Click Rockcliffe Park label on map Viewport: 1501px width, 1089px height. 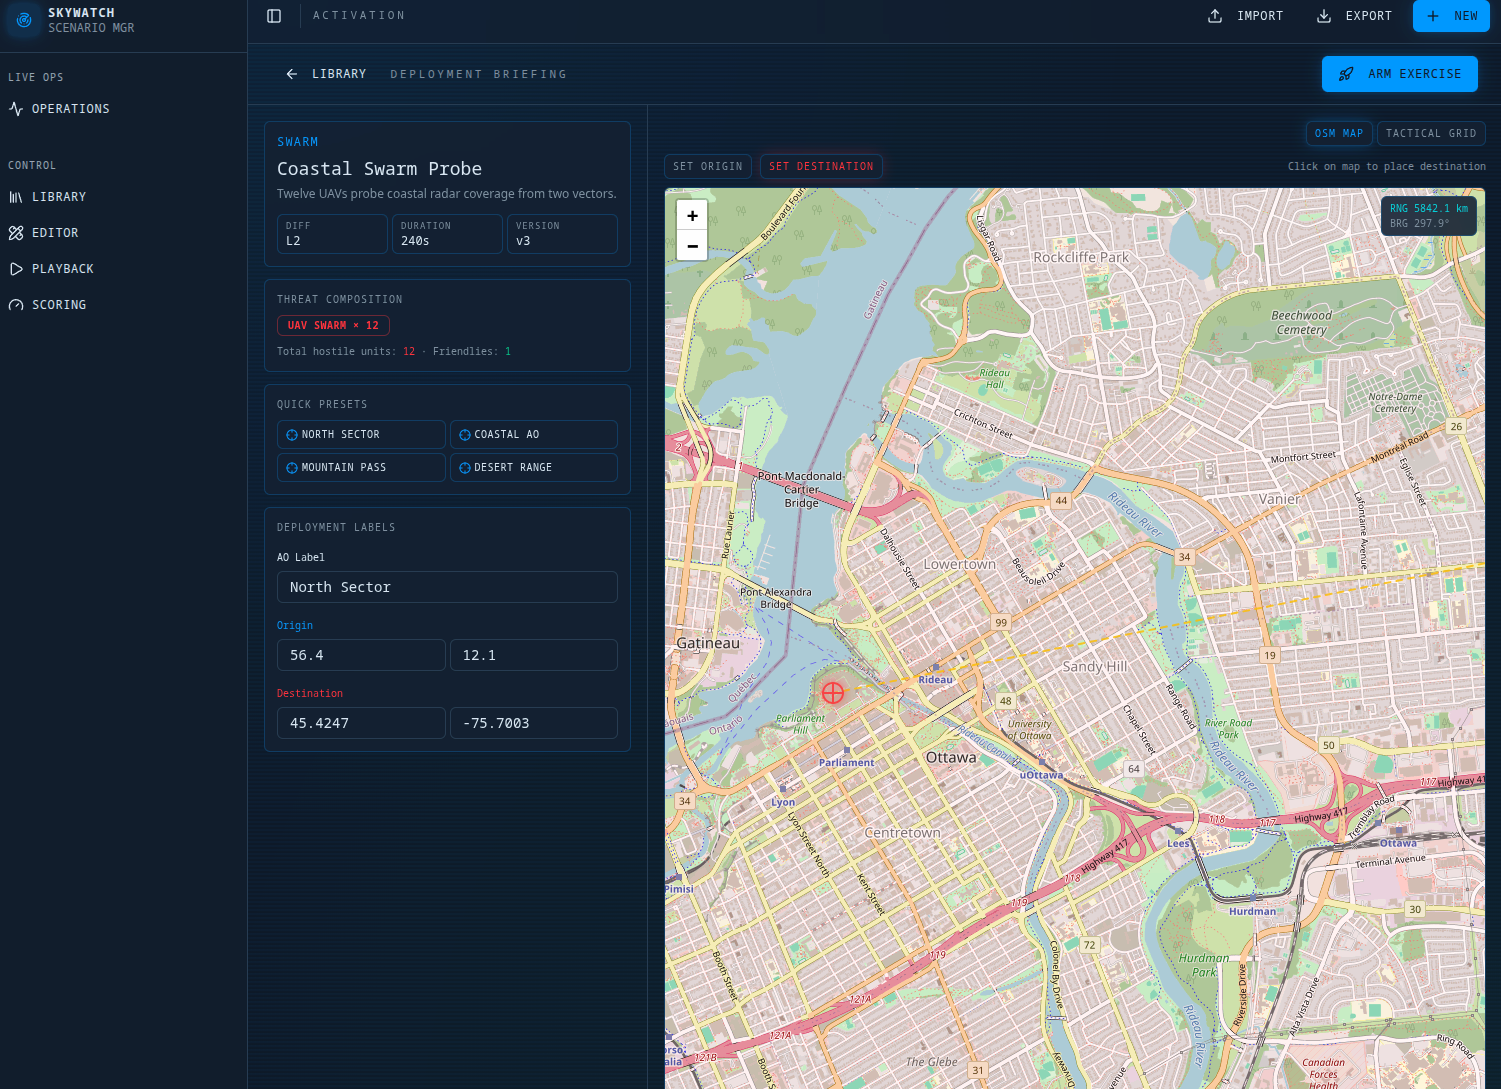1081,257
